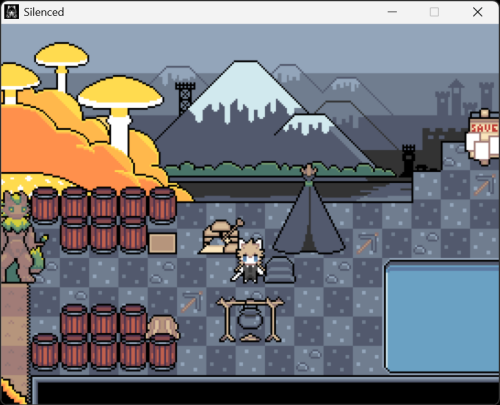Click the wooden crate next to barrels

coord(162,243)
